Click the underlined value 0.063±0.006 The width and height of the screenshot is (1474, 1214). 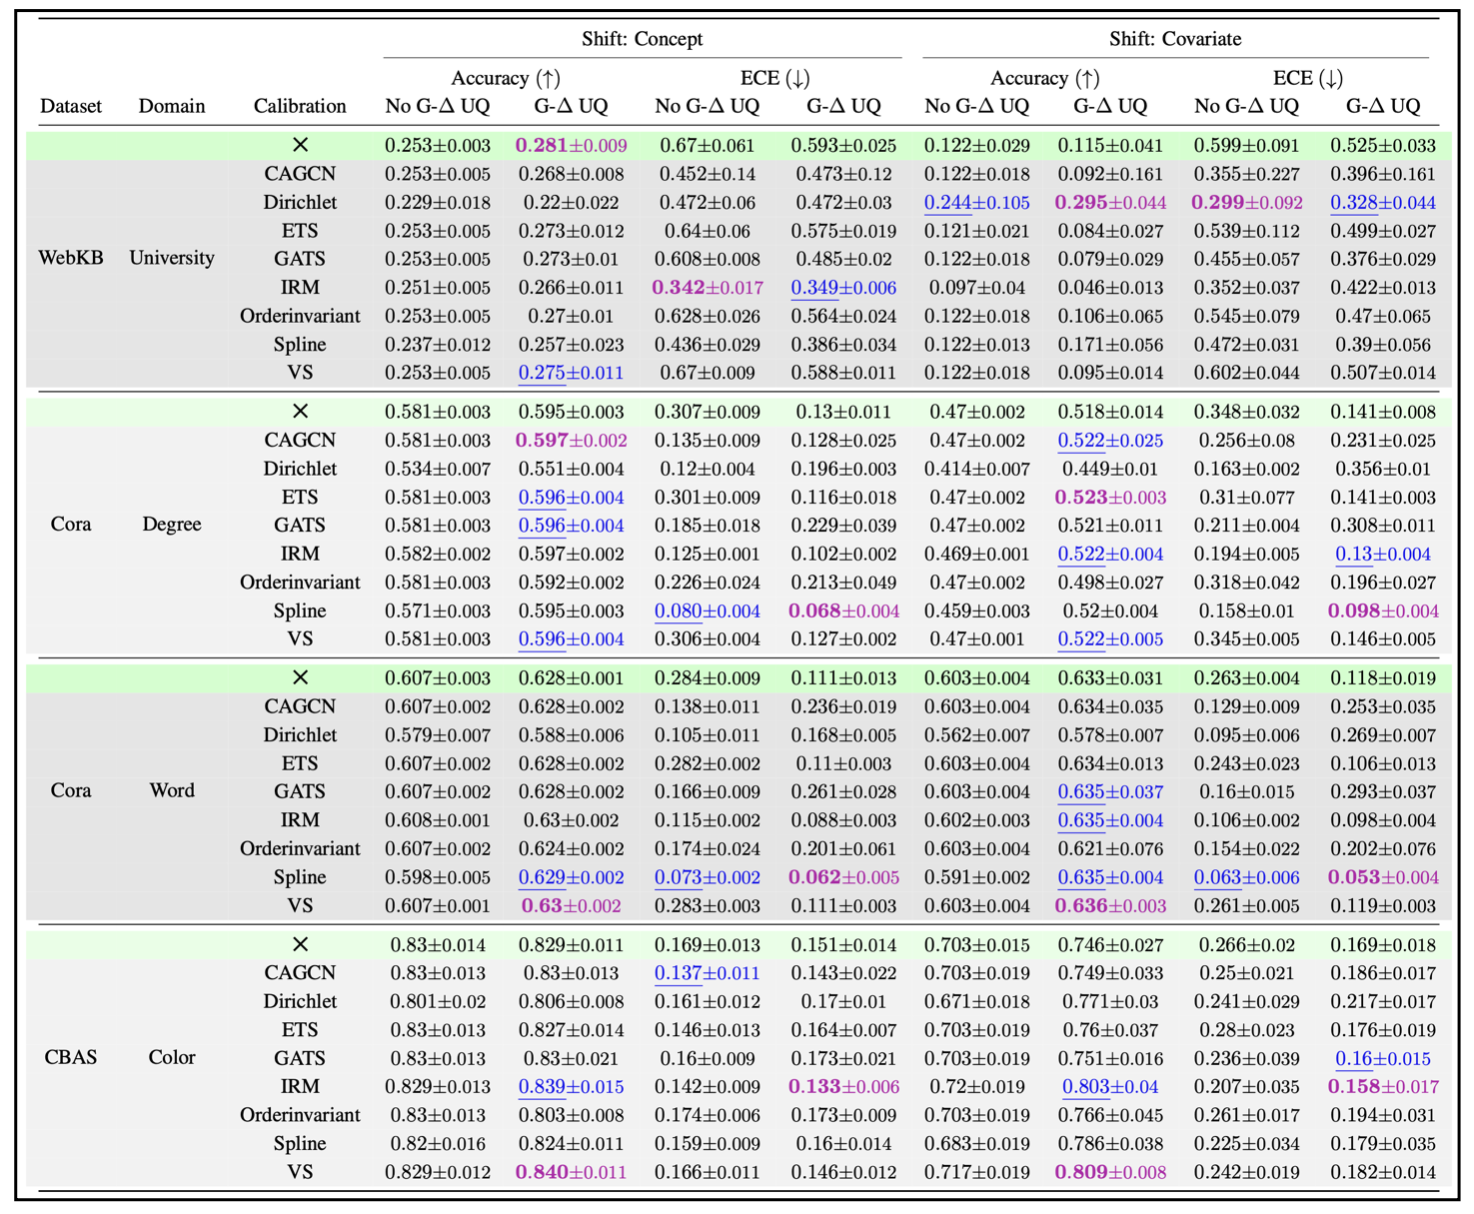click(1247, 877)
